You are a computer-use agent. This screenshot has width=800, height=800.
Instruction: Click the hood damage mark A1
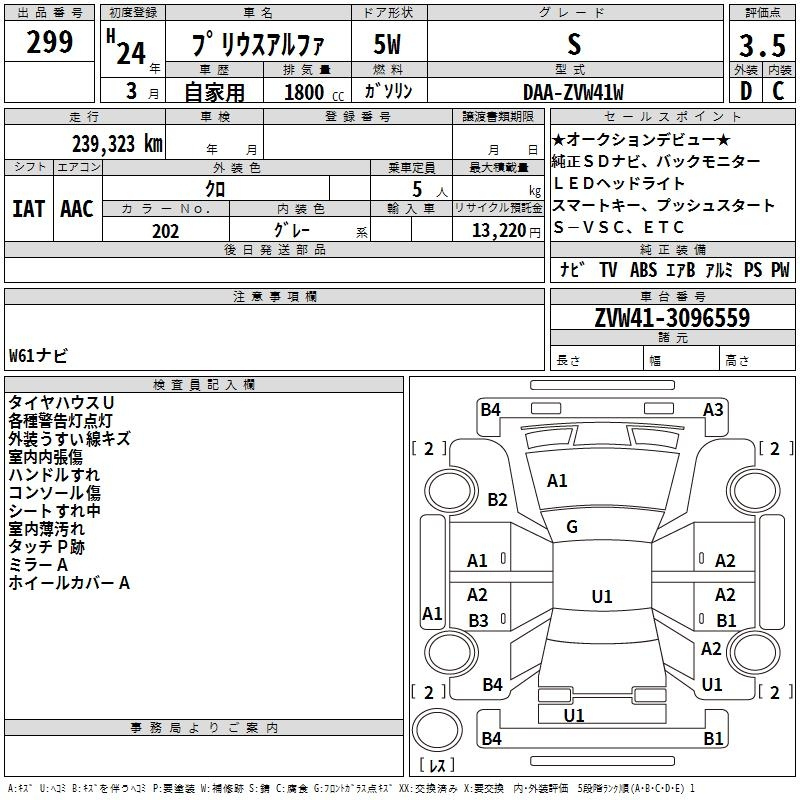click(x=557, y=481)
